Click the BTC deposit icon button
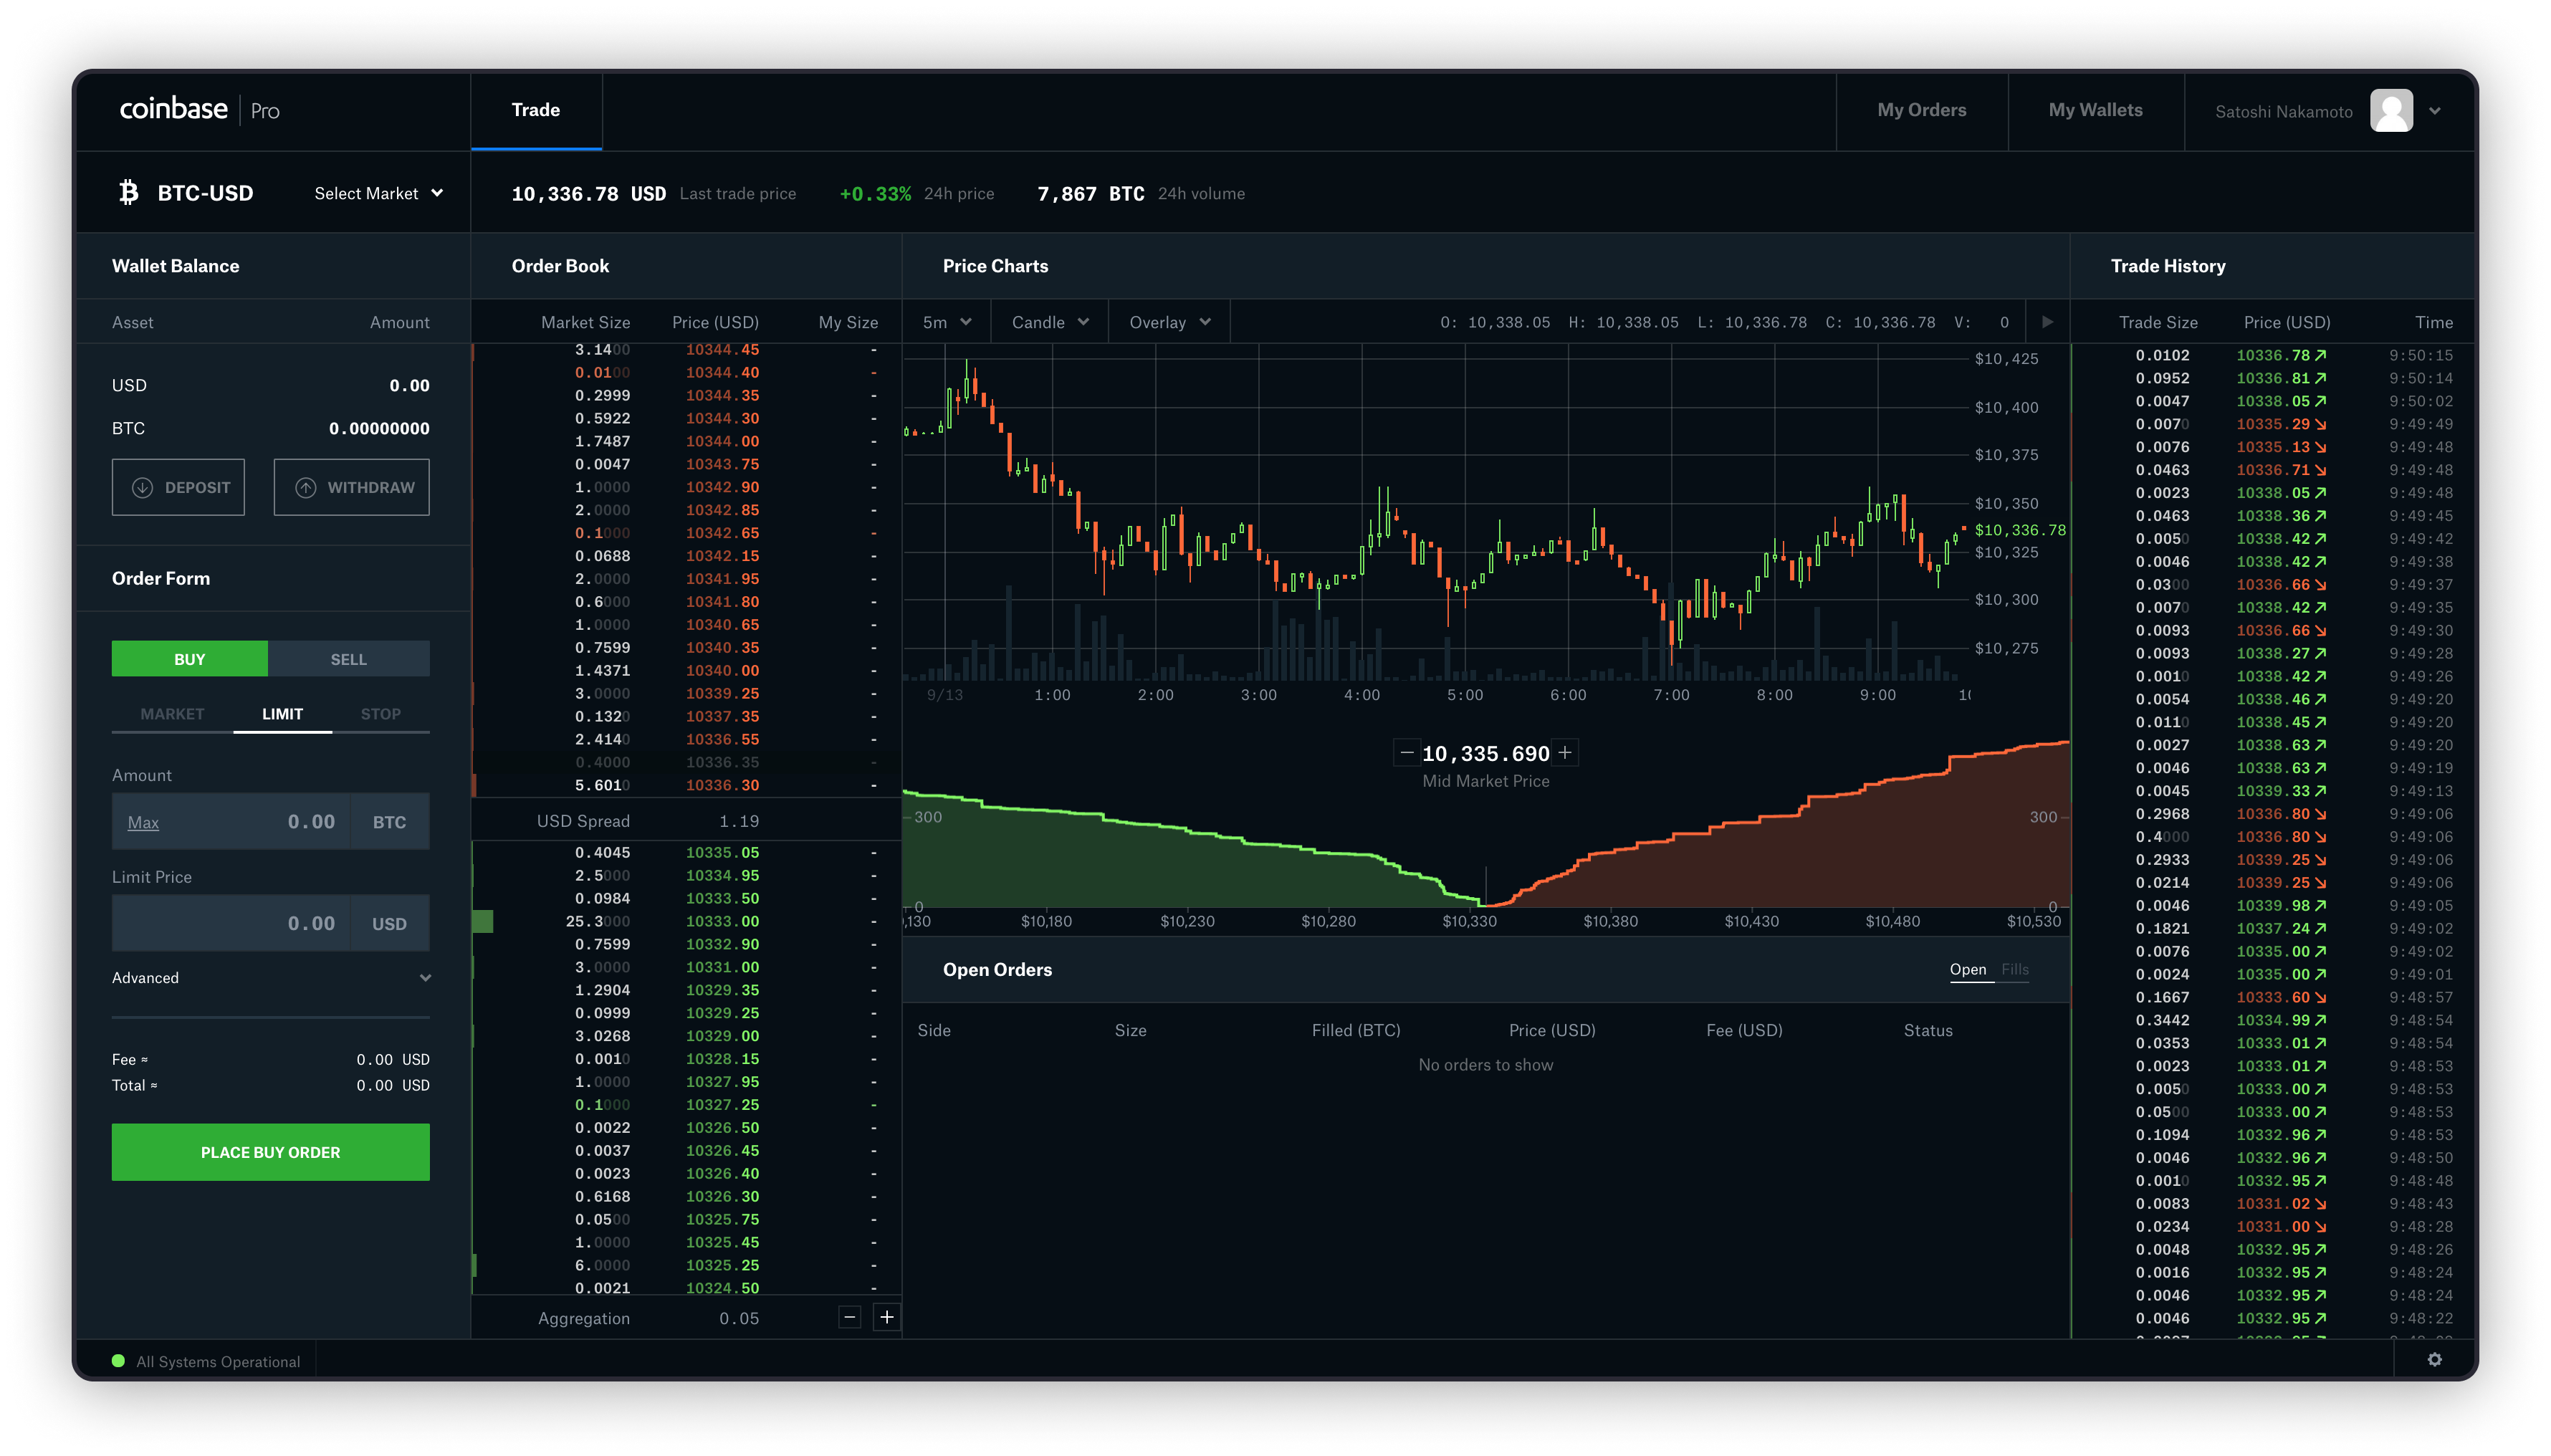 [140, 487]
